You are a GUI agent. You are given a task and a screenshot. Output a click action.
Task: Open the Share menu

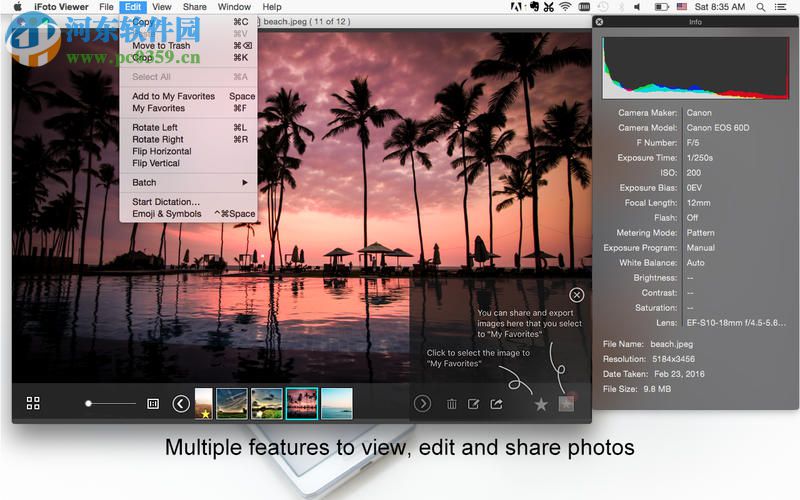tap(194, 7)
